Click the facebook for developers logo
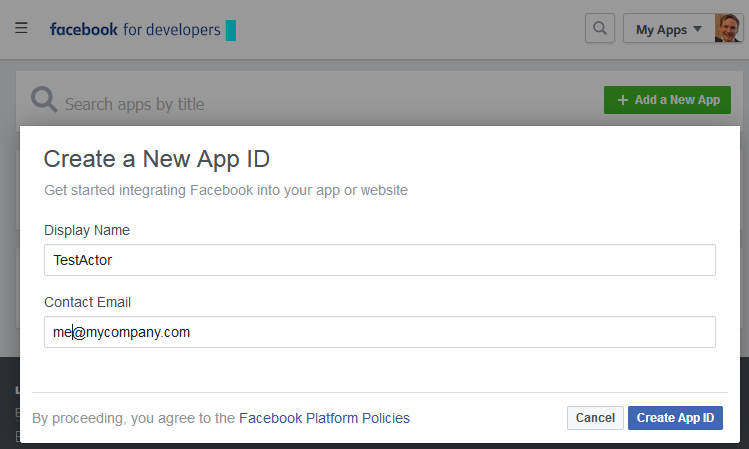The width and height of the screenshot is (749, 449). pyautogui.click(x=135, y=30)
